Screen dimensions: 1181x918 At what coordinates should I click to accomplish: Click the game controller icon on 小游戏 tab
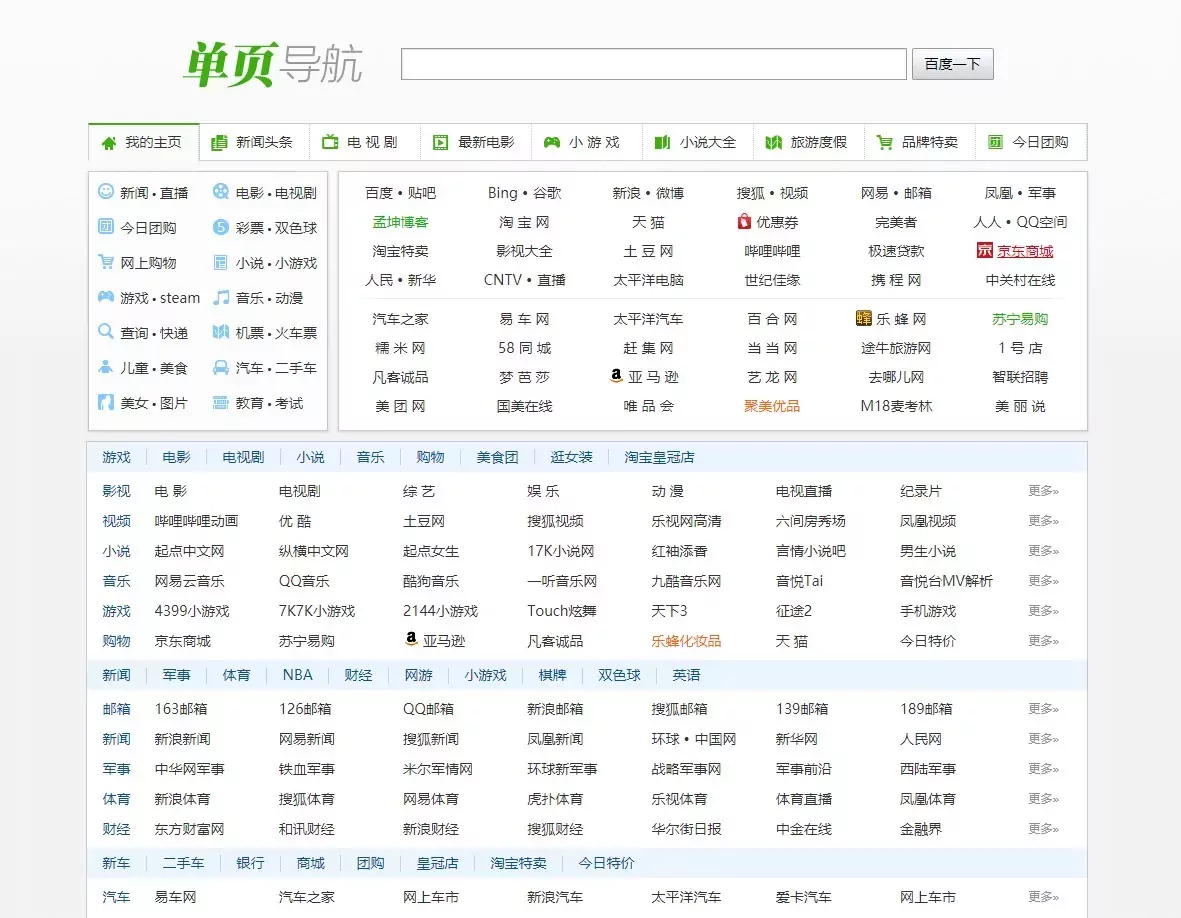point(550,142)
